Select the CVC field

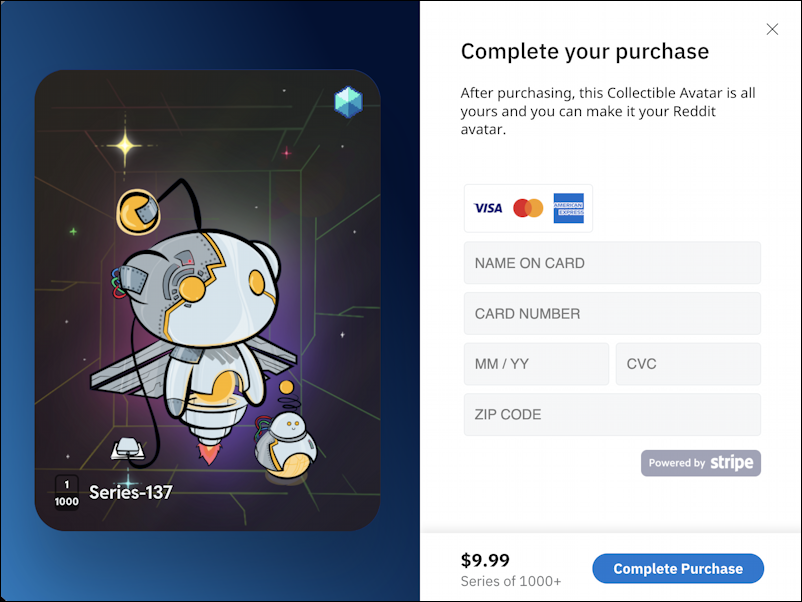688,364
